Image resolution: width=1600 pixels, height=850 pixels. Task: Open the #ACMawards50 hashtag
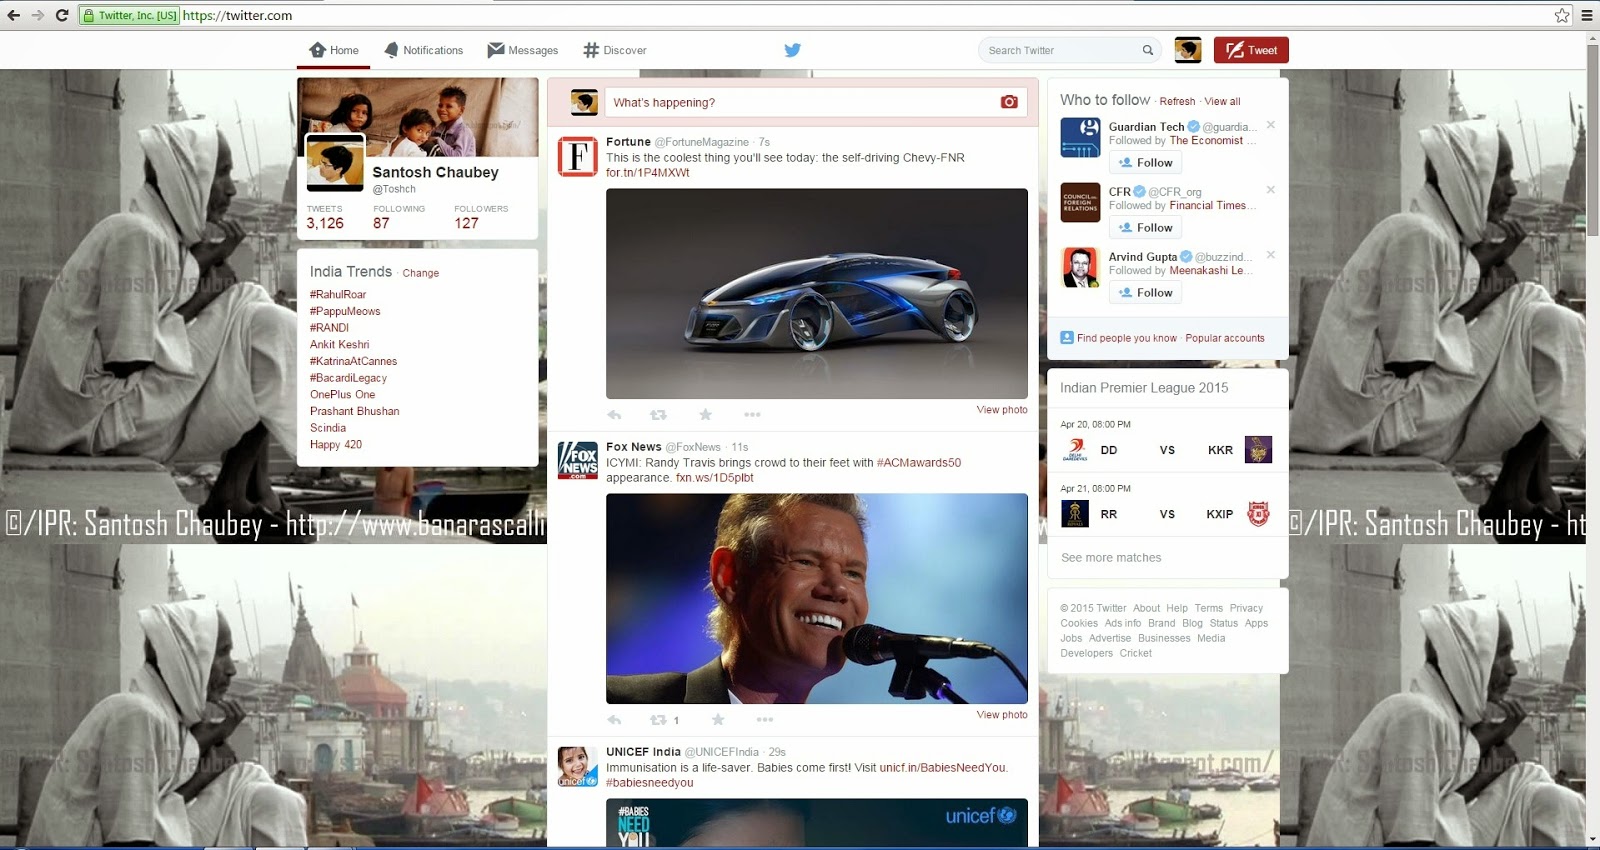919,463
